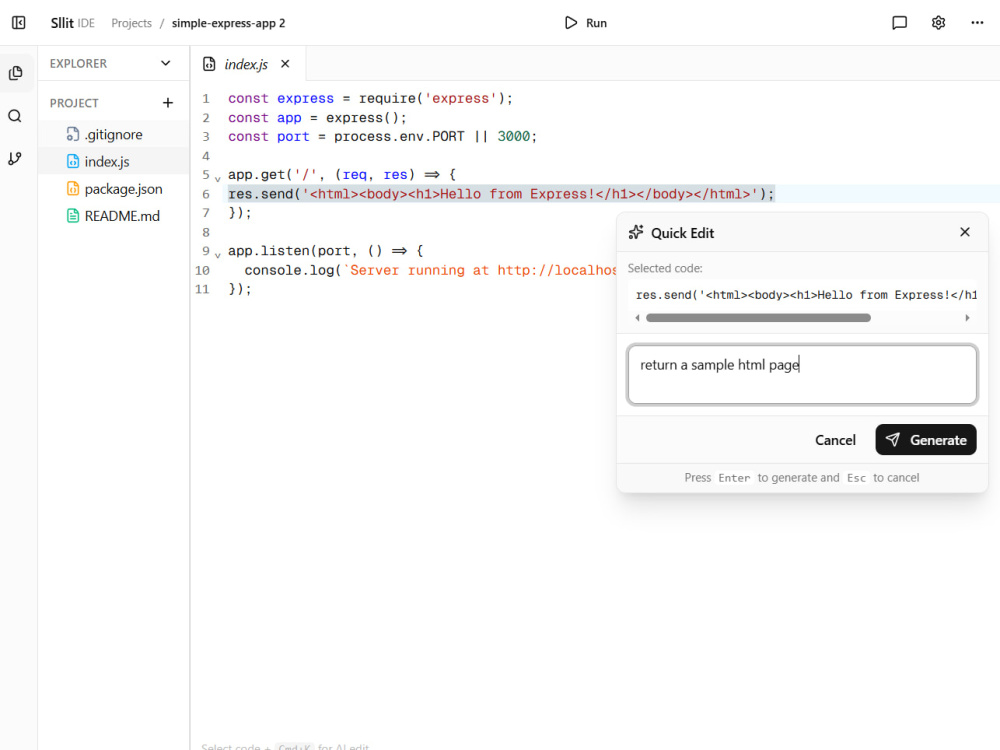Open package.json in the project tree
This screenshot has width=1000, height=750.
point(114,189)
